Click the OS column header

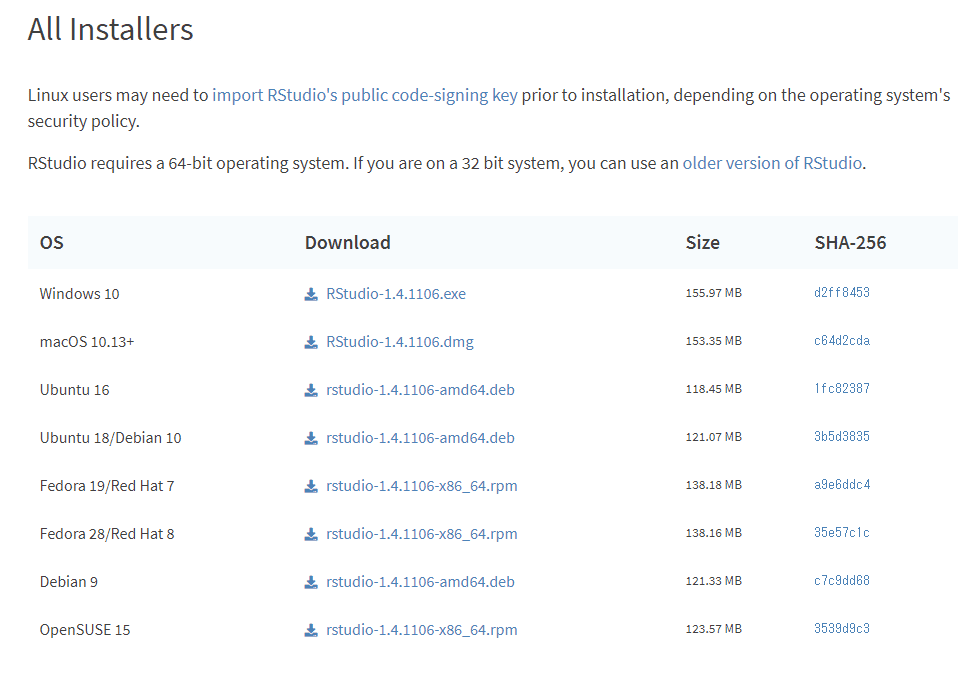coord(52,243)
